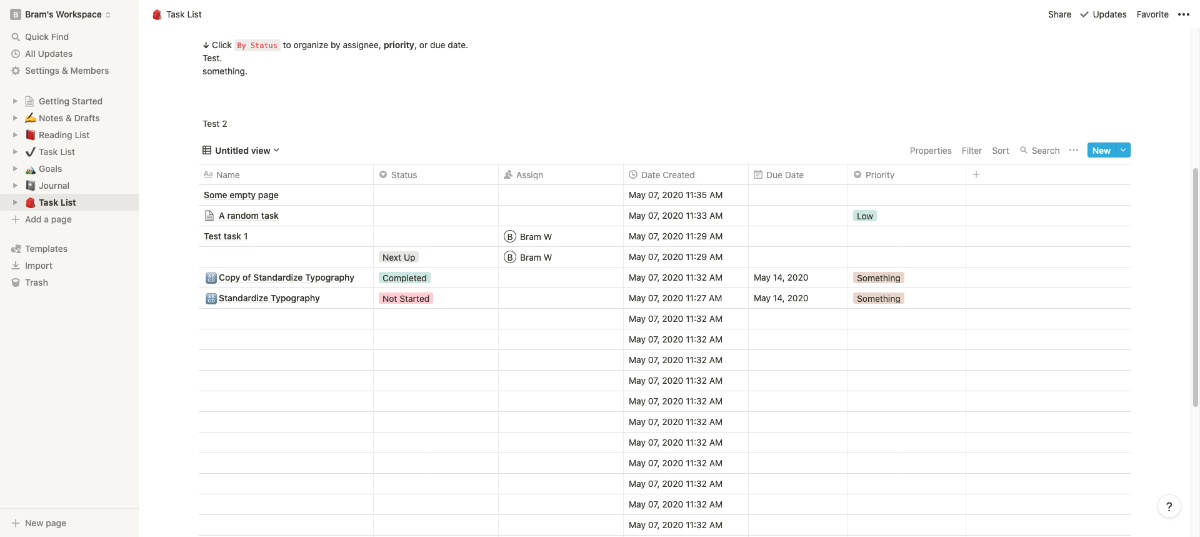Add a new column with plus icon

(x=976, y=175)
